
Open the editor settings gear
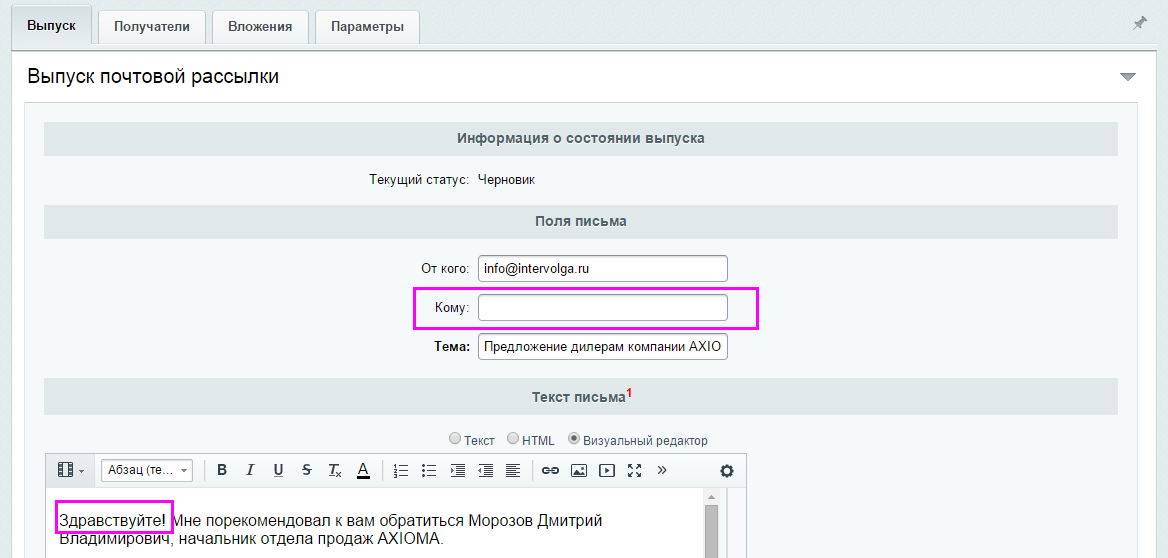pos(726,470)
